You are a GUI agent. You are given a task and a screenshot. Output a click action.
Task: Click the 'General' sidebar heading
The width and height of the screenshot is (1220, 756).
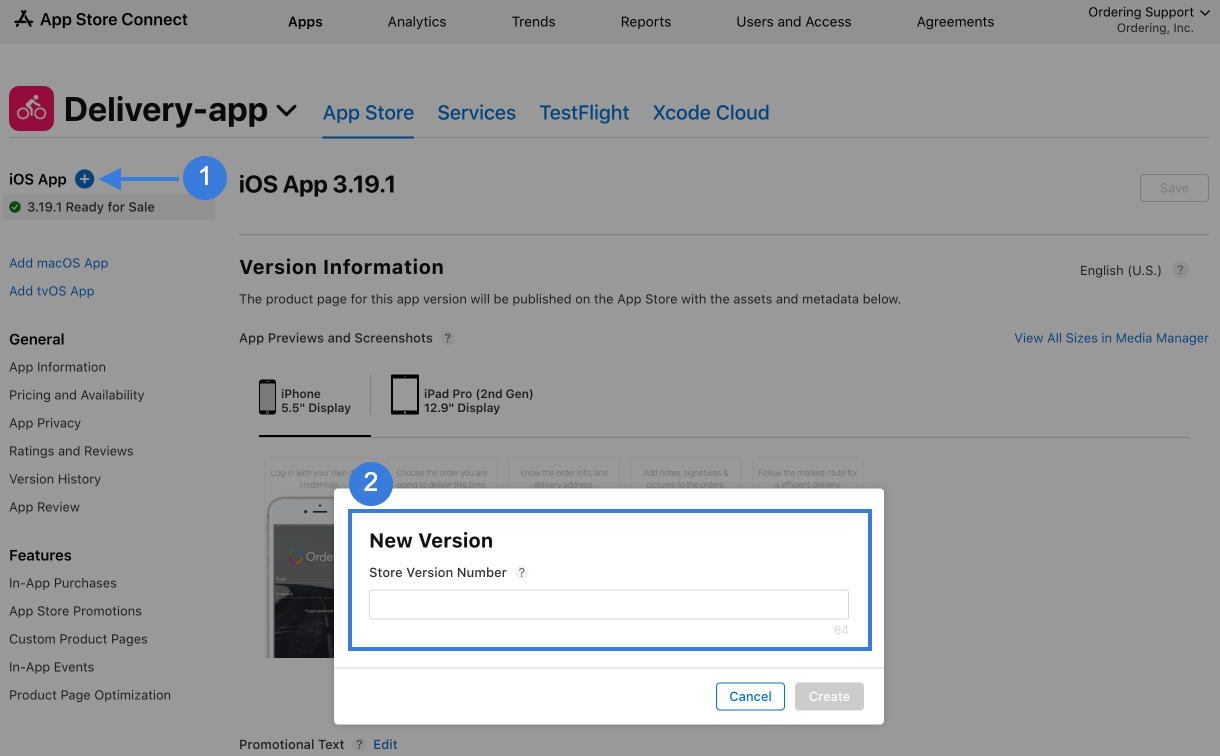coord(37,339)
